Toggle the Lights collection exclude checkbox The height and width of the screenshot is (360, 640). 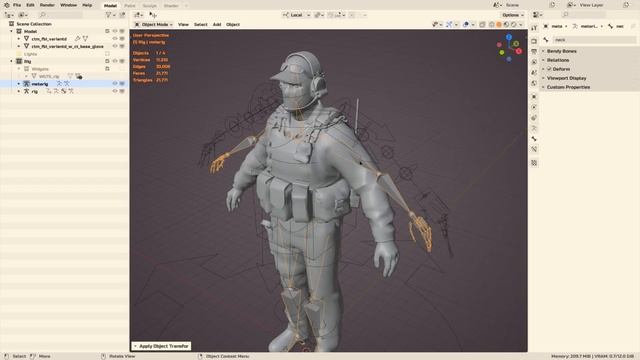[107, 54]
